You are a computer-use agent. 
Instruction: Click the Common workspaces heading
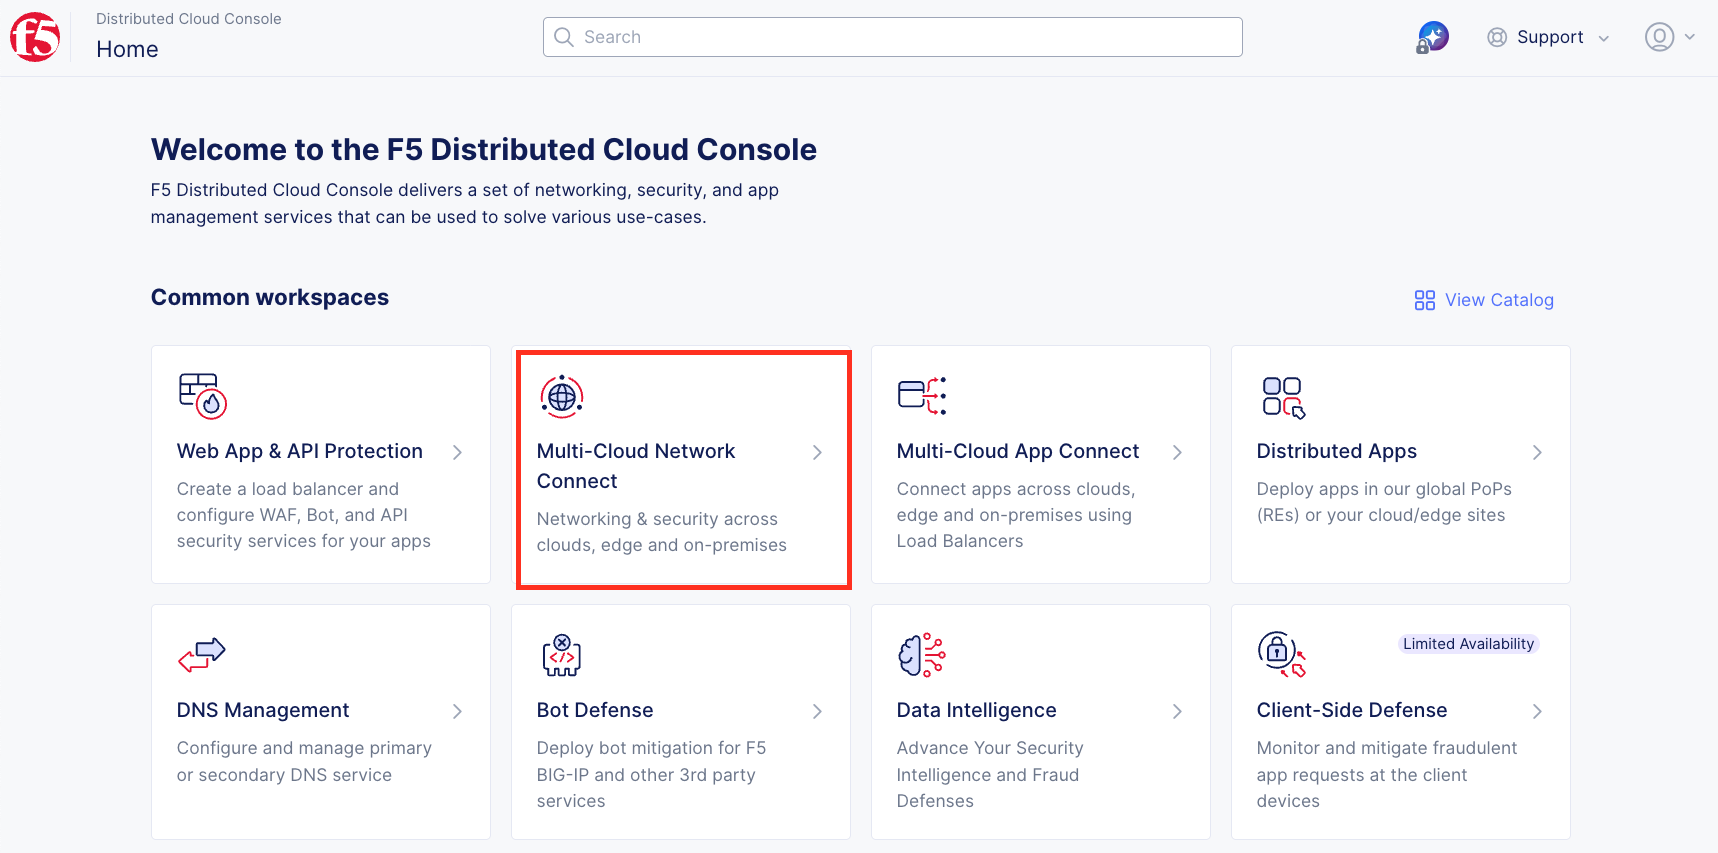click(270, 297)
